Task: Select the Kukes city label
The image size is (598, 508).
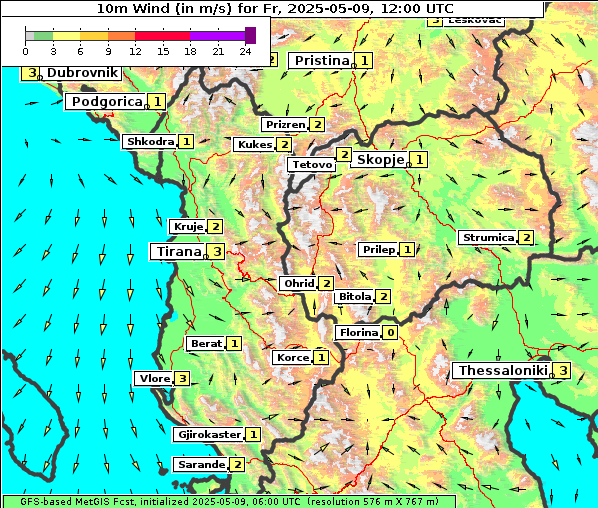Action: (255, 145)
